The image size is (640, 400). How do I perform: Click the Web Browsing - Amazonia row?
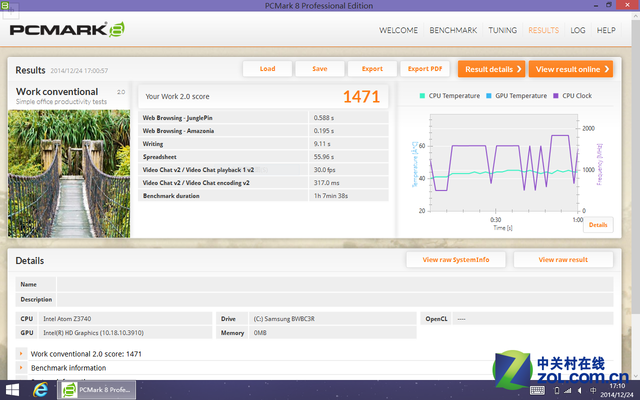pyautogui.click(x=263, y=131)
